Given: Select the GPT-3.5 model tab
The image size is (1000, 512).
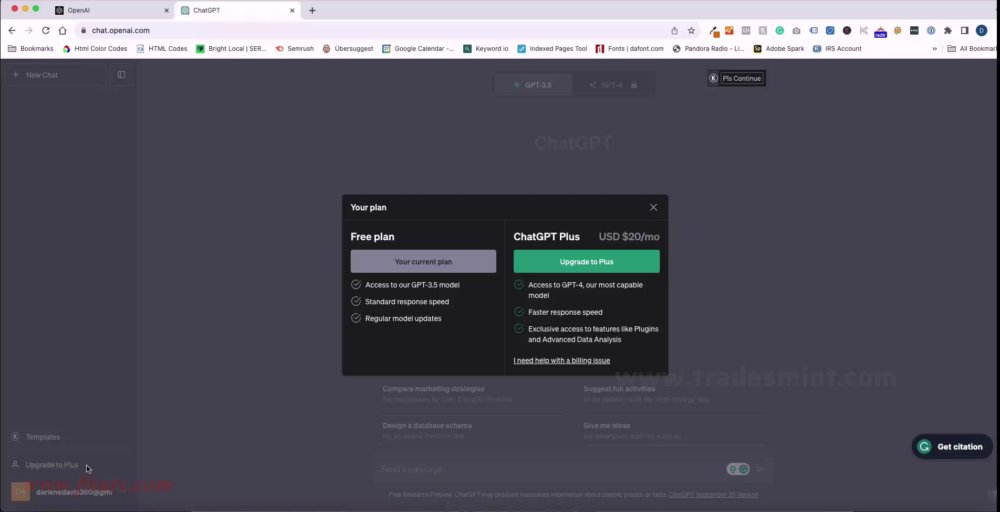Looking at the screenshot, I should 534,85.
